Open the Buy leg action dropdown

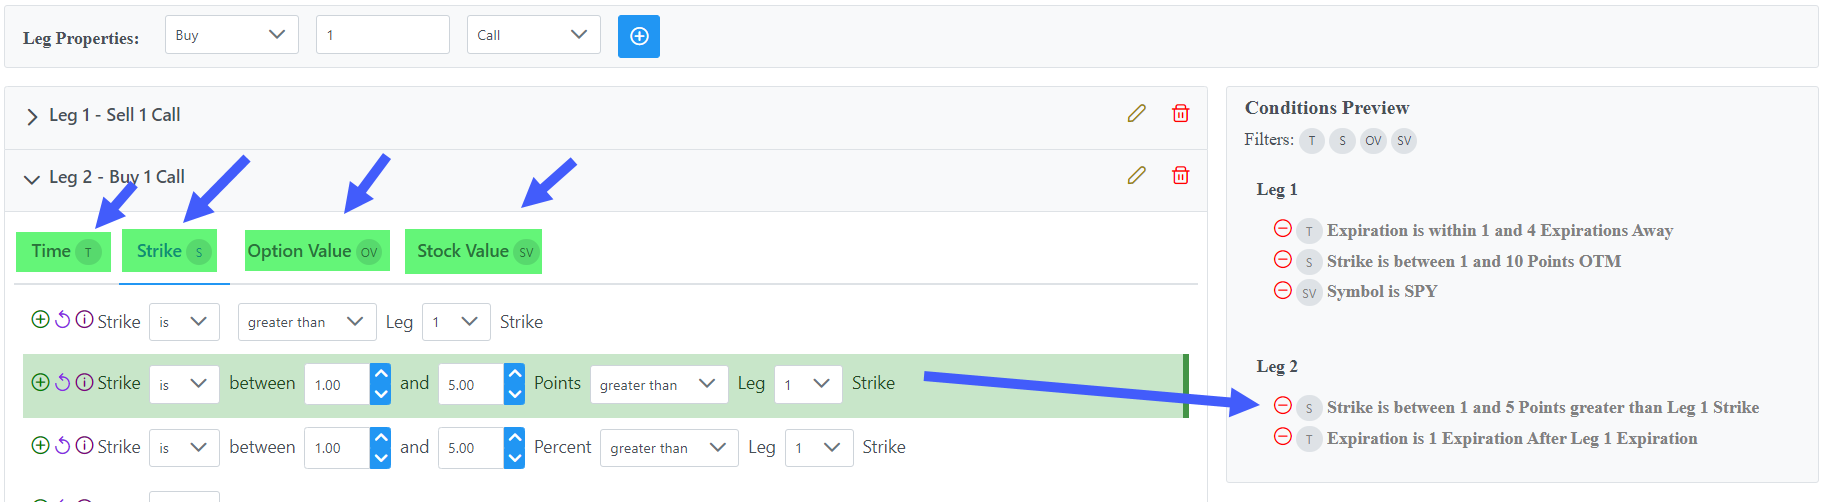(231, 35)
